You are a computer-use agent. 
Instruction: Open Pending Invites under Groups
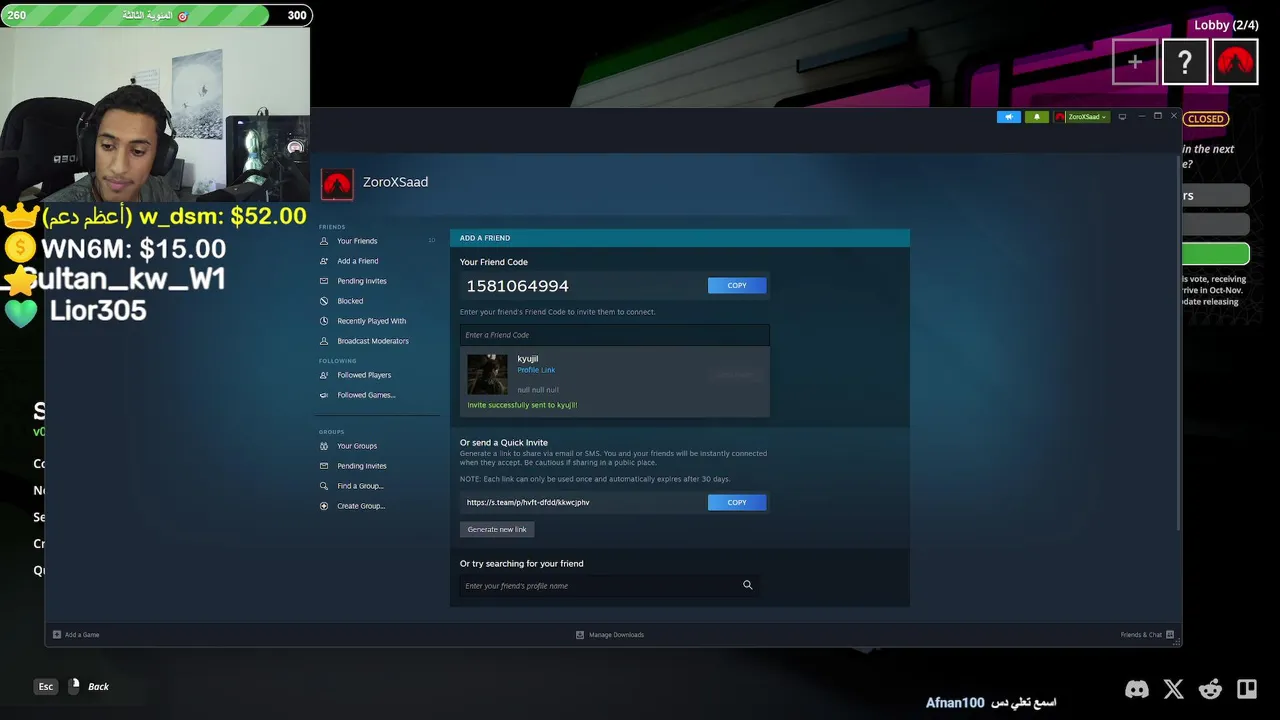pyautogui.click(x=361, y=466)
